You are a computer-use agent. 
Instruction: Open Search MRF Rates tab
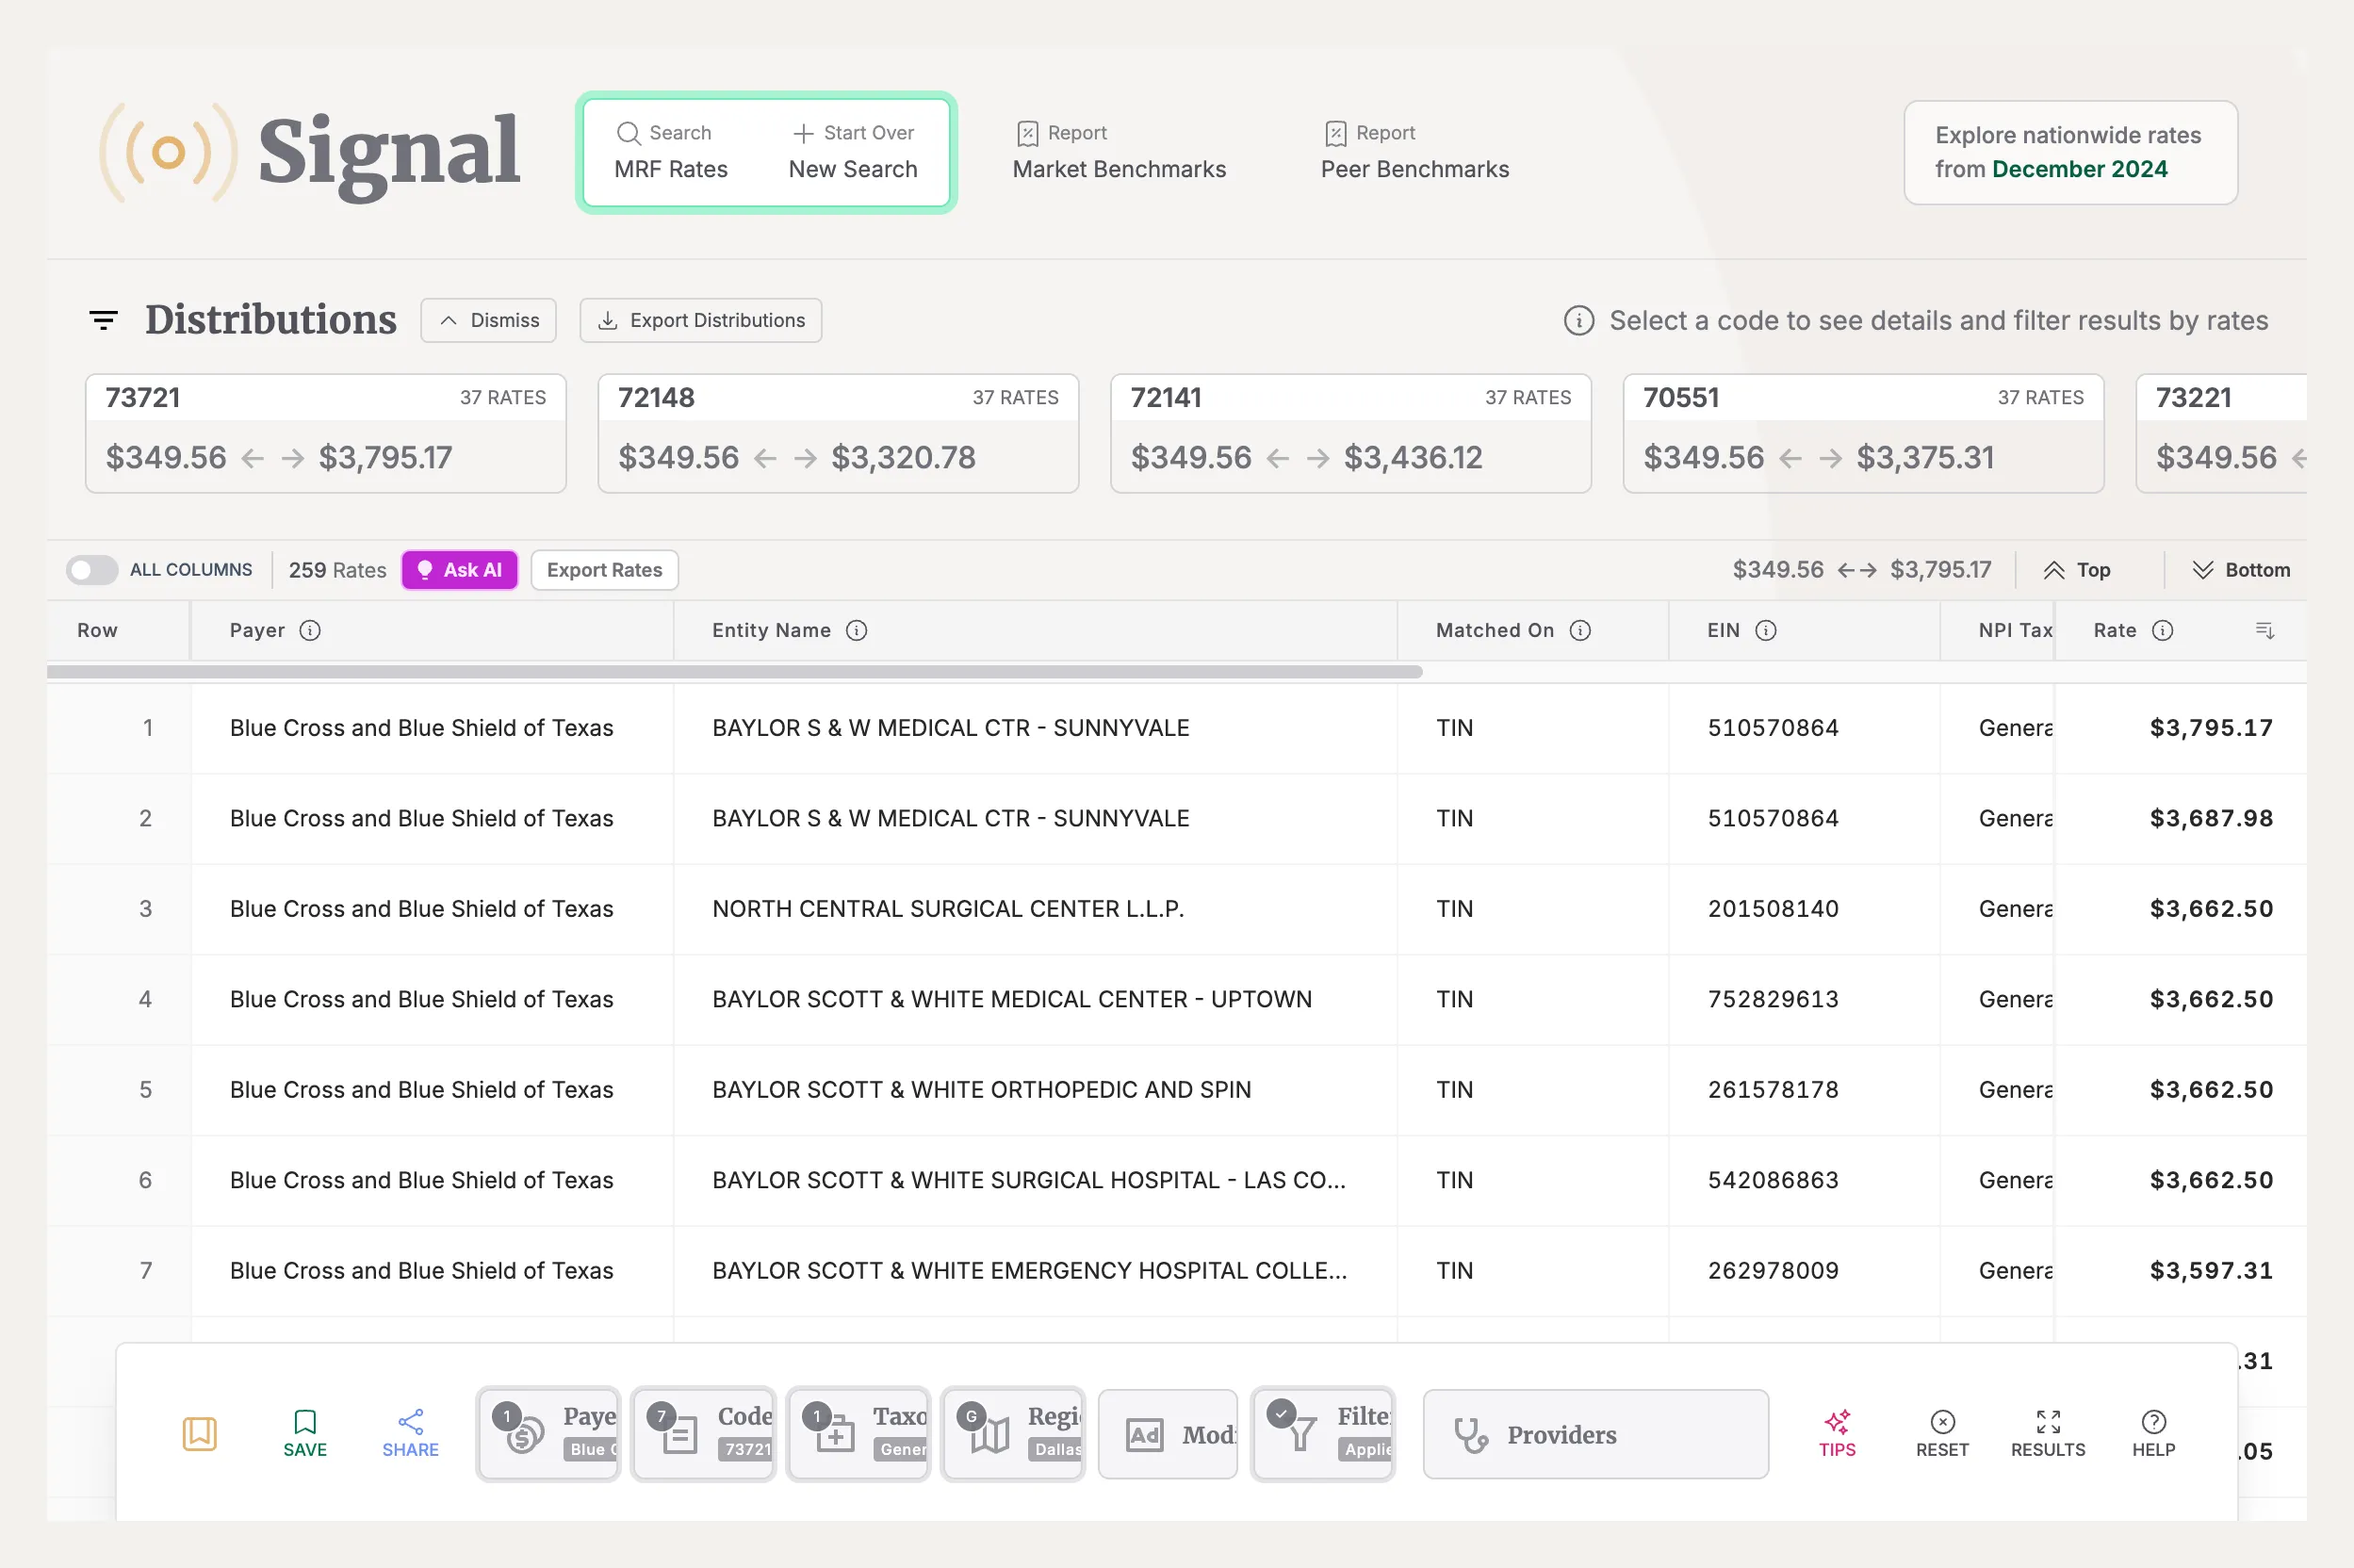coord(671,152)
